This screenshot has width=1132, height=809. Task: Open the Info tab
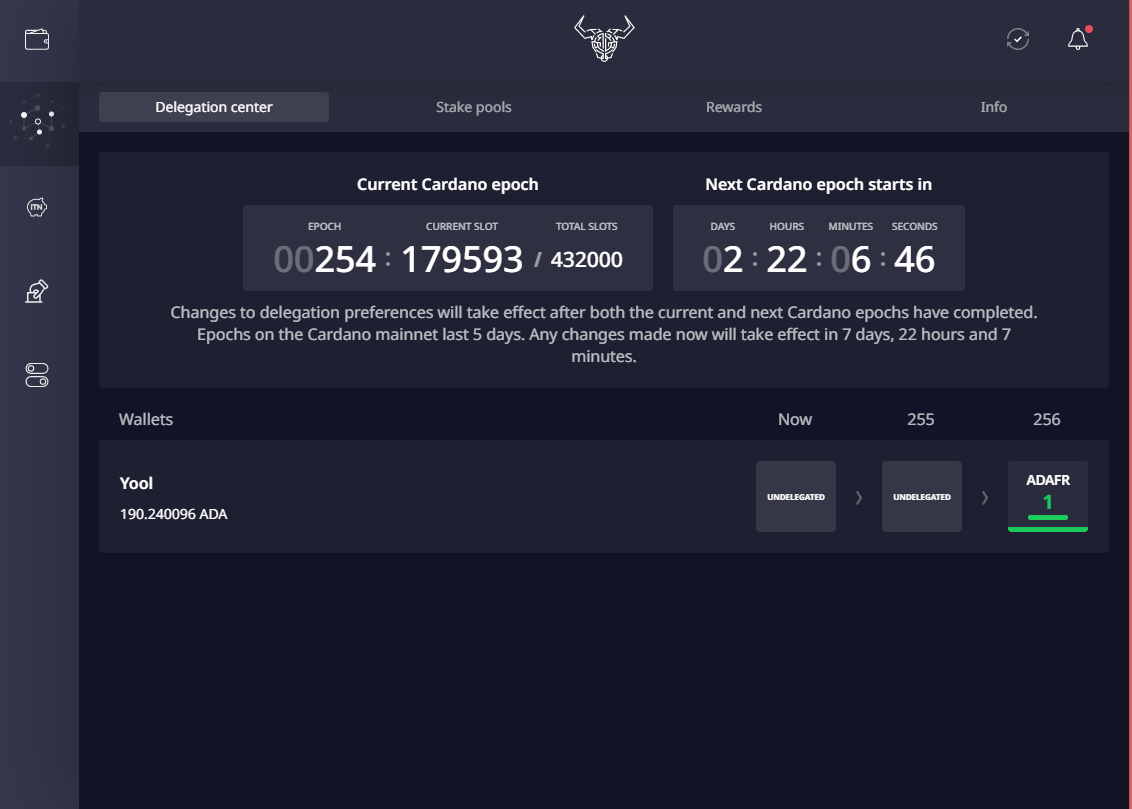tap(993, 107)
